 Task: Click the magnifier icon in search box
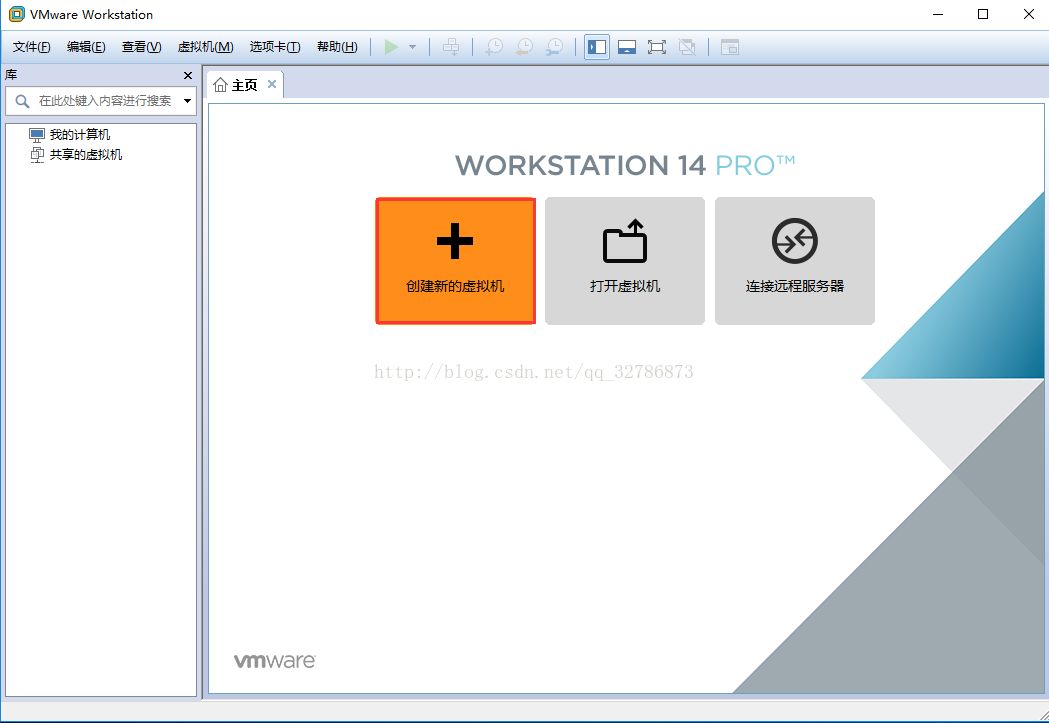(x=22, y=101)
